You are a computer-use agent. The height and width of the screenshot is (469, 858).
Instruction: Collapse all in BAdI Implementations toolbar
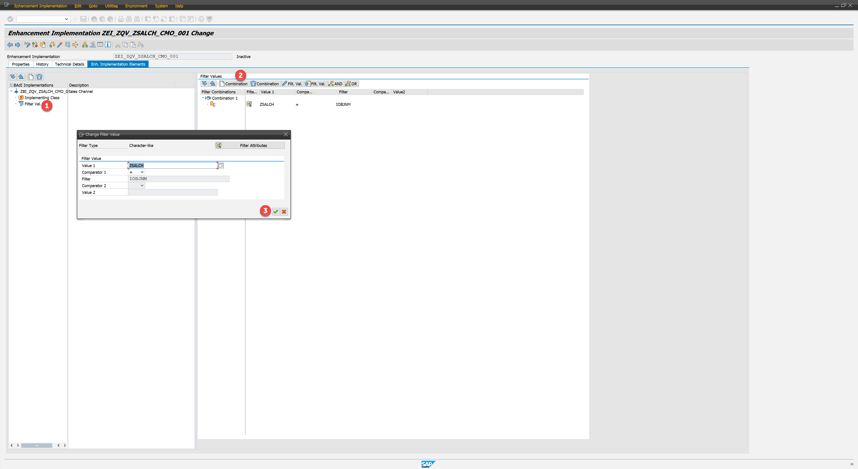(x=21, y=77)
